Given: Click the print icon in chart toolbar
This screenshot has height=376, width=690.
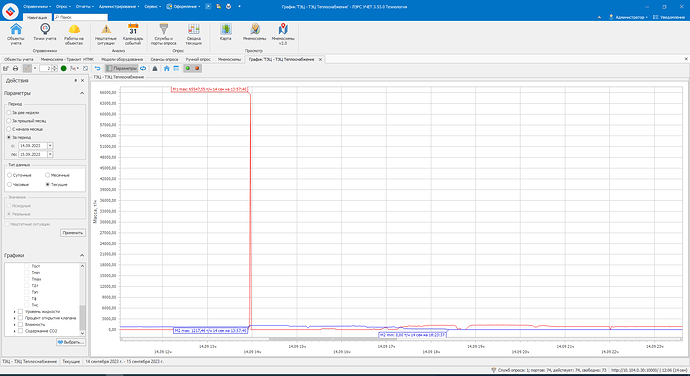Looking at the screenshot, I should click(x=15, y=68).
